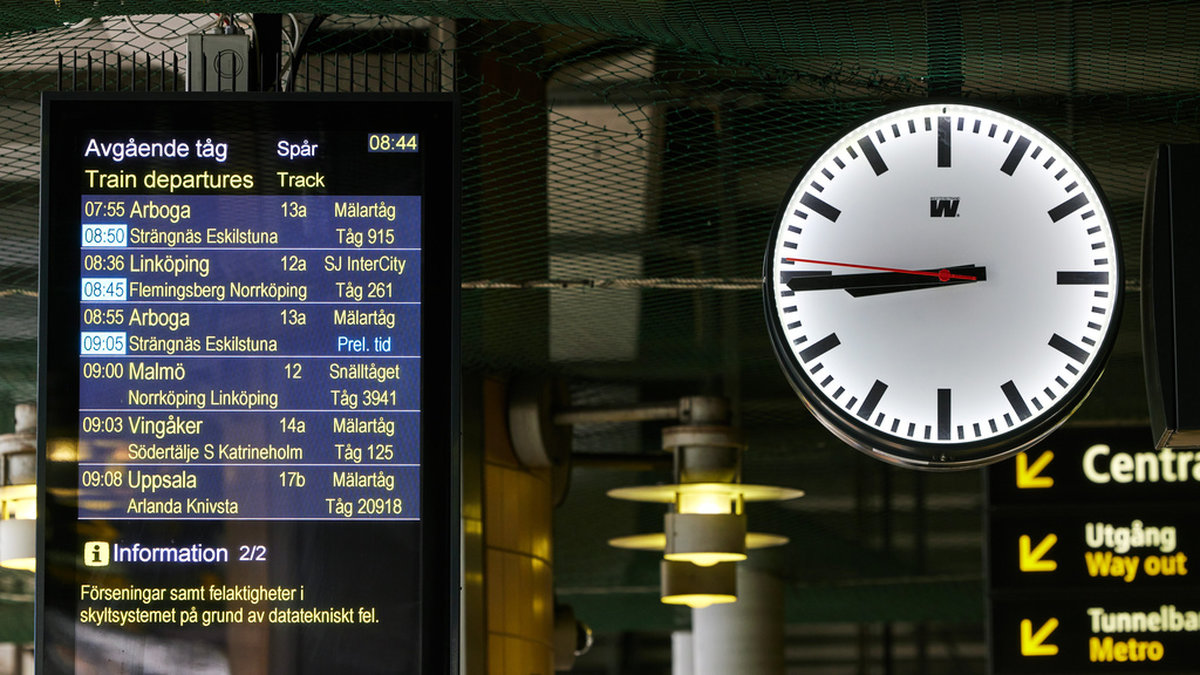Click the current time 08:44 on the board
This screenshot has height=675, width=1200.
[x=393, y=143]
